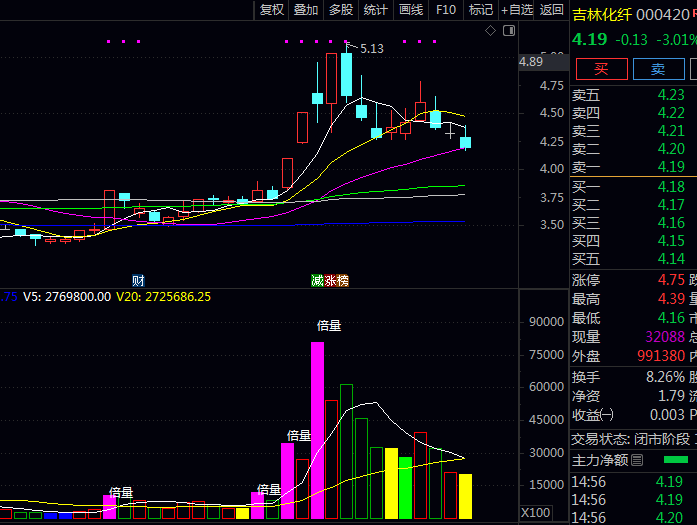Open F10 company info
The image size is (697, 525).
coord(446,10)
